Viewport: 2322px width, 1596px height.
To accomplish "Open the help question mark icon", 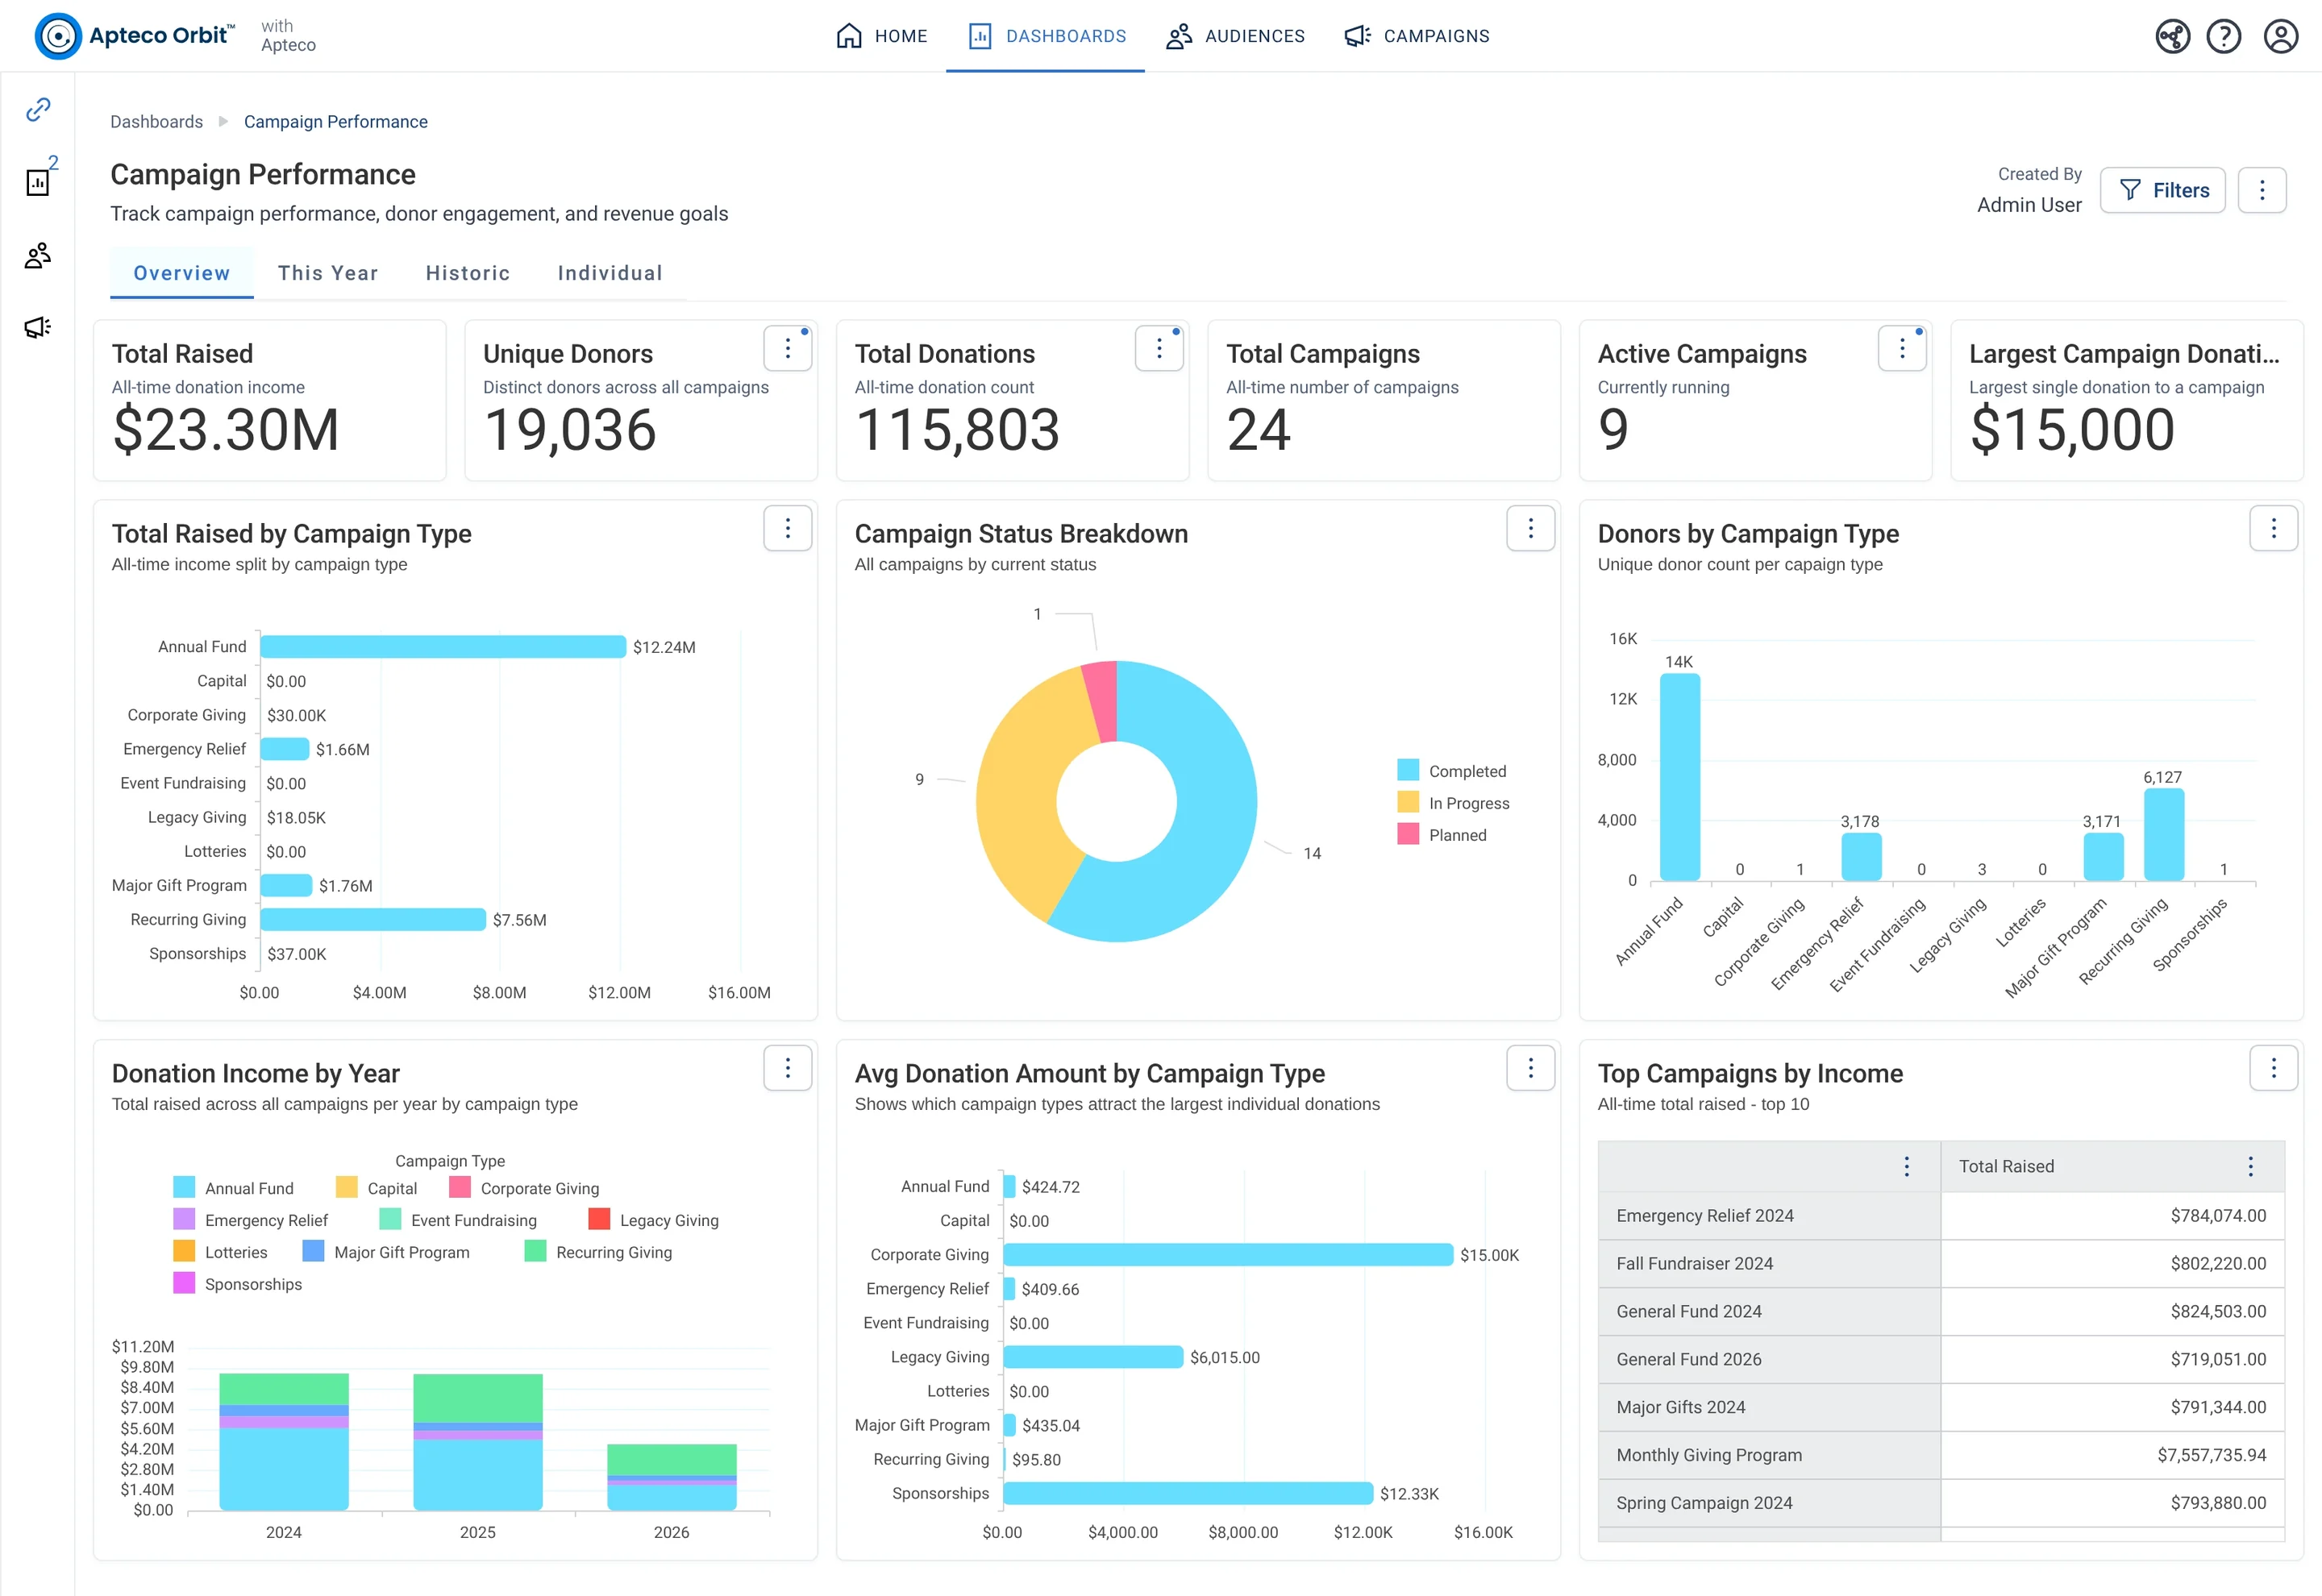I will (2224, 36).
